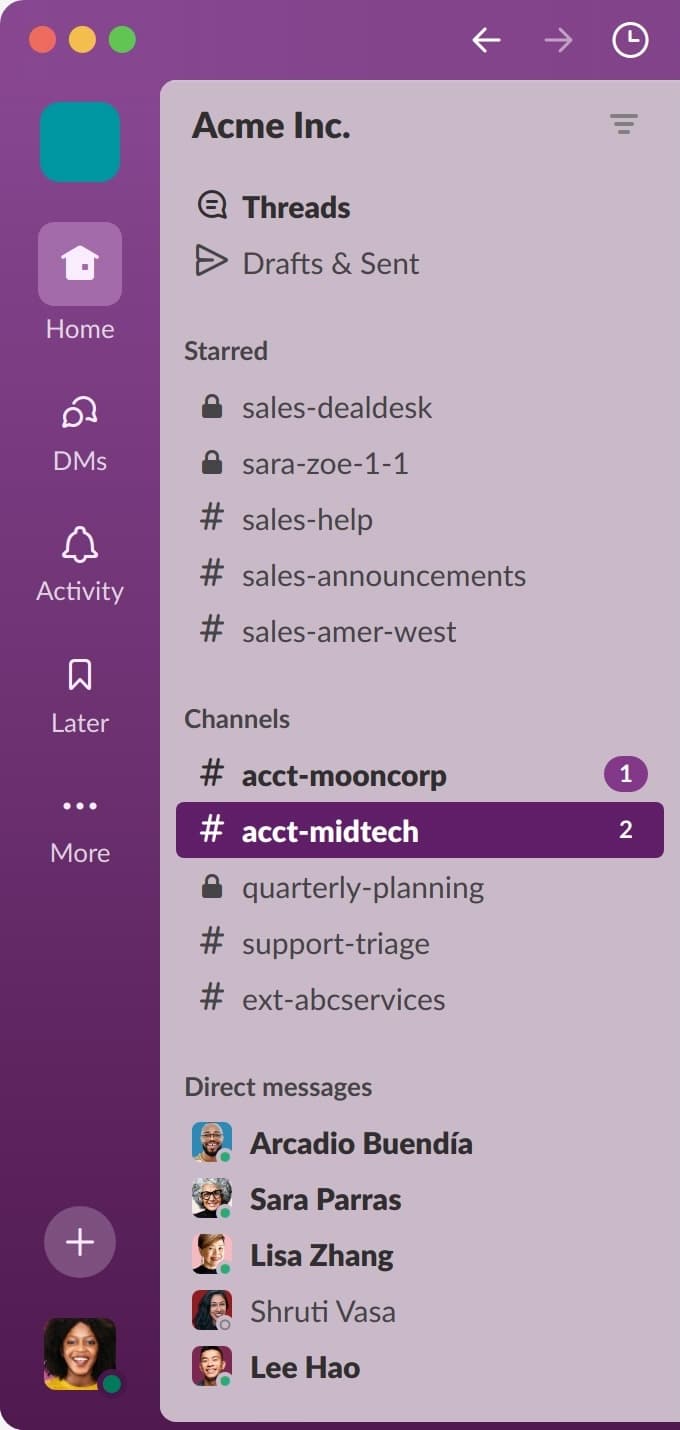The height and width of the screenshot is (1430, 680).
Task: Click the filter icon beside Acme Inc.
Action: tap(624, 124)
